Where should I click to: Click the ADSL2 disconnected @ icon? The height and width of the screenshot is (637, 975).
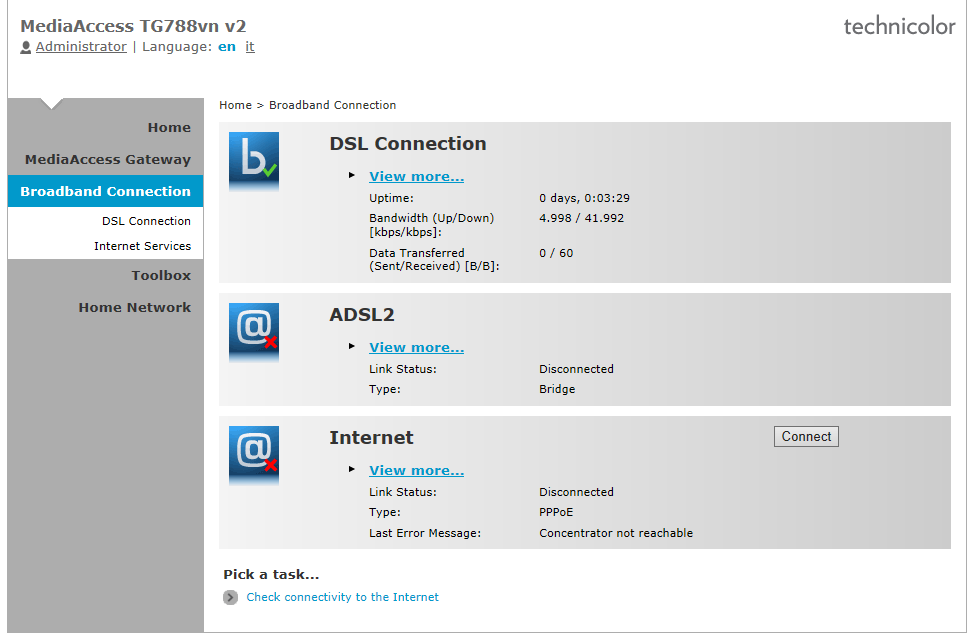pos(254,332)
